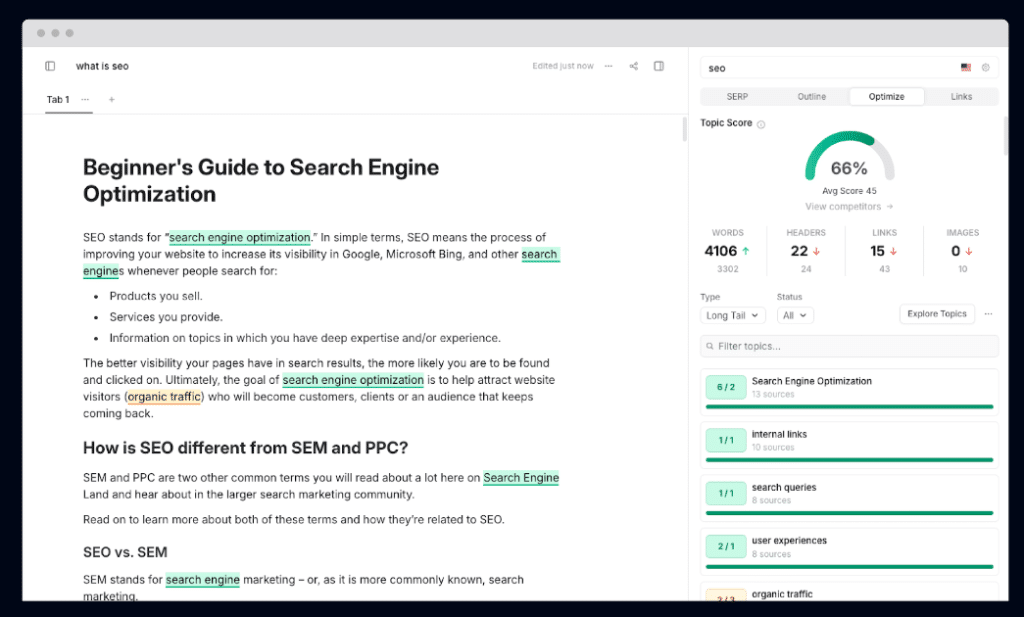Select Tab 1 in the editor
The height and width of the screenshot is (617, 1024).
click(x=58, y=99)
